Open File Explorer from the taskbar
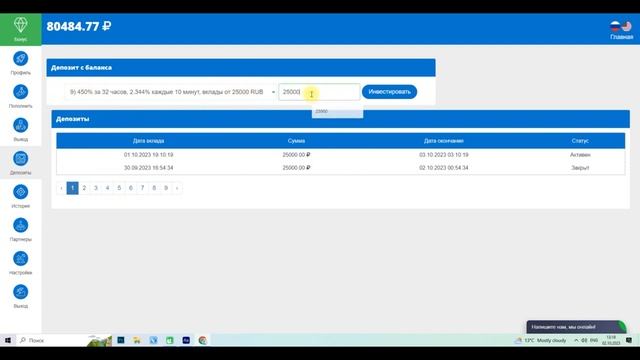The height and width of the screenshot is (360, 640). (x=137, y=340)
